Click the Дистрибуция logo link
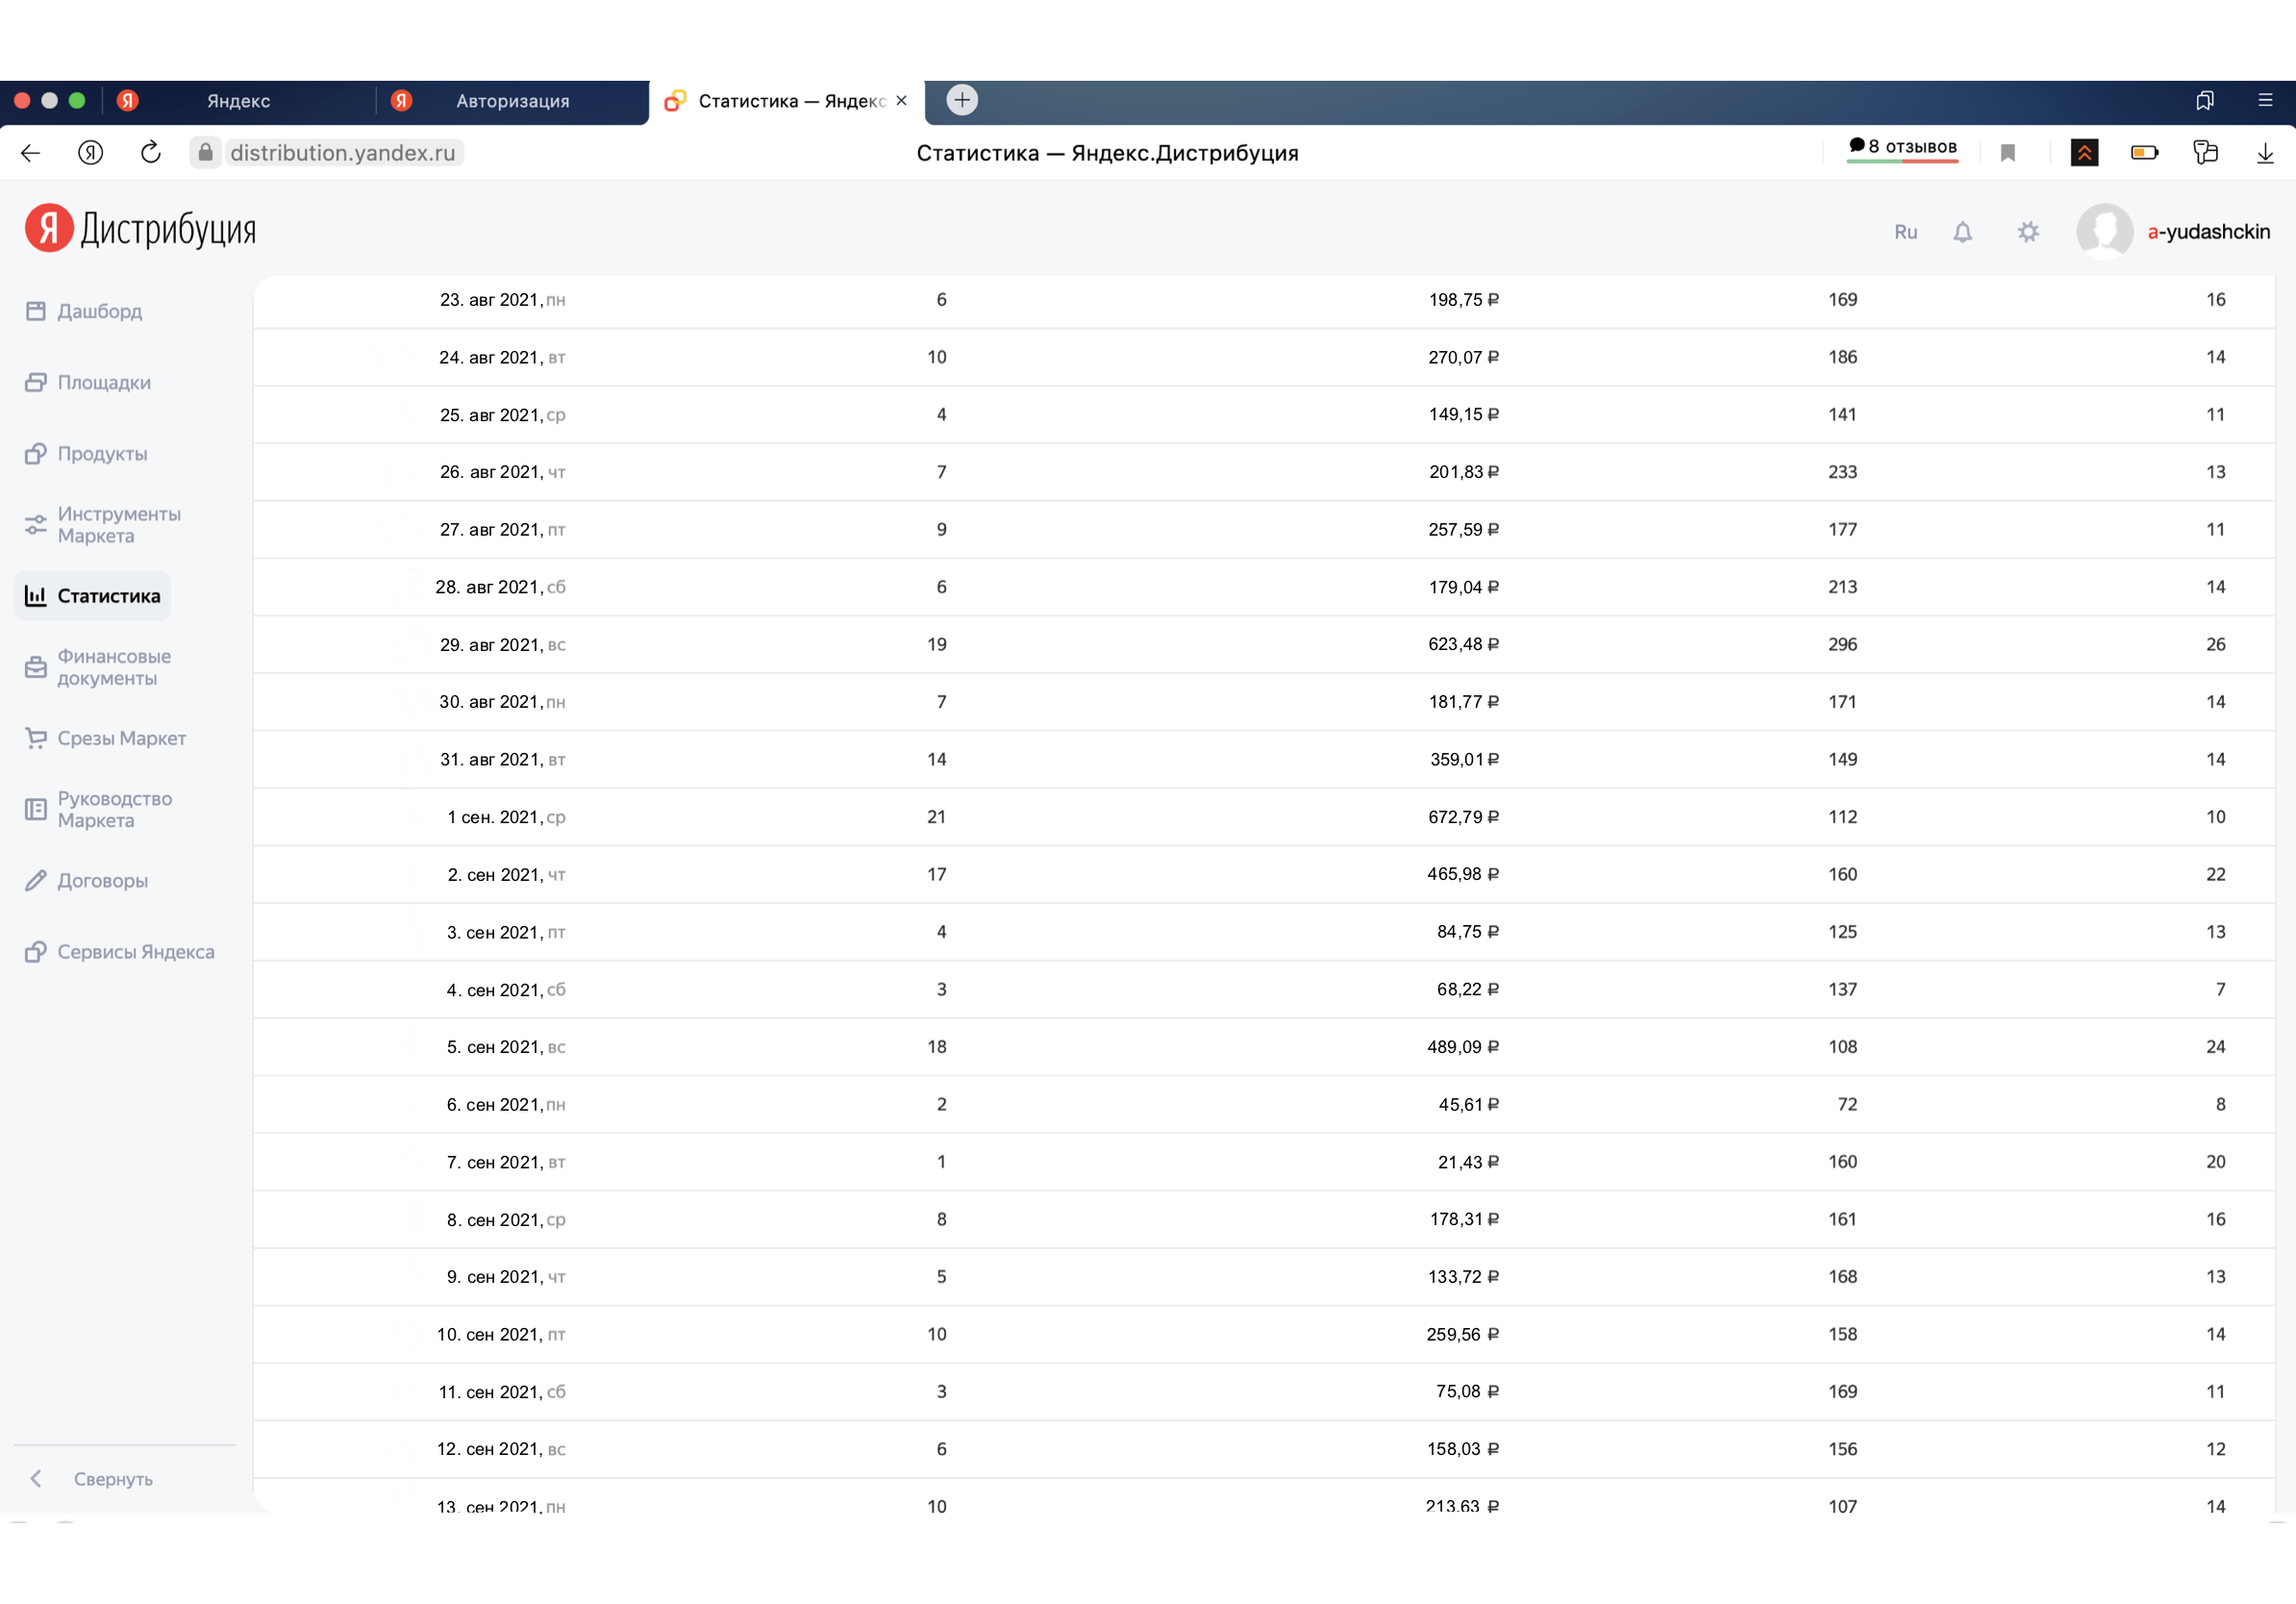 point(141,229)
